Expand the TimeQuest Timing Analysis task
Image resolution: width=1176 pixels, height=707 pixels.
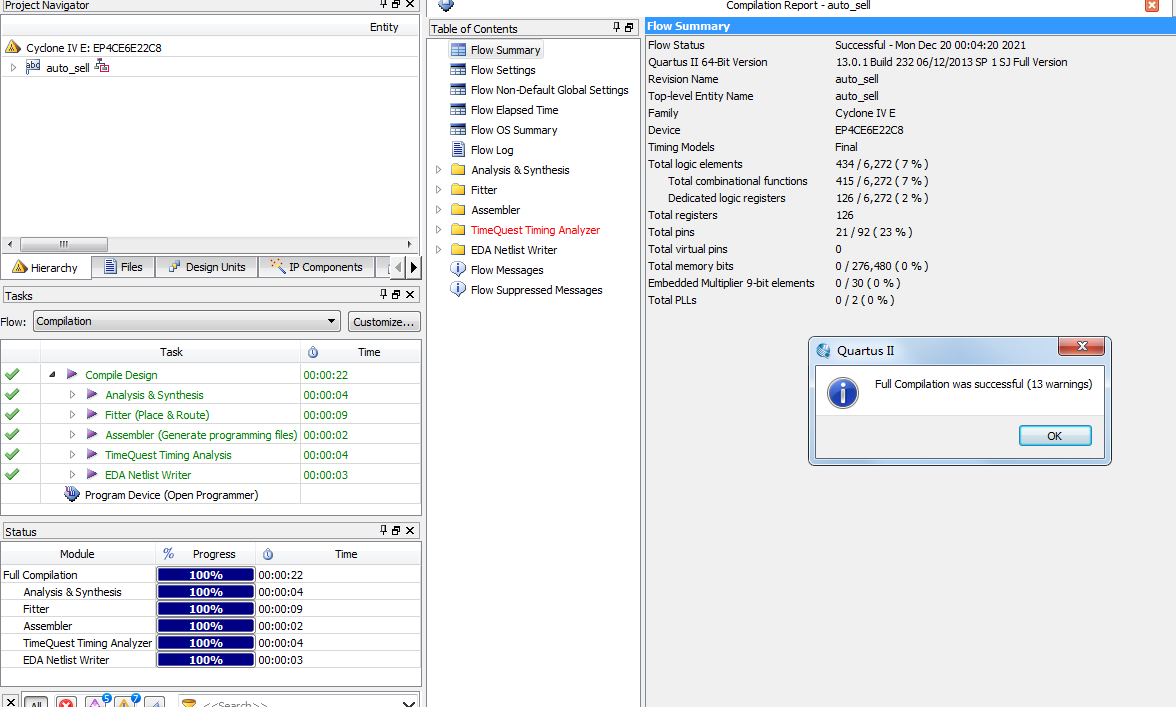pyautogui.click(x=72, y=454)
